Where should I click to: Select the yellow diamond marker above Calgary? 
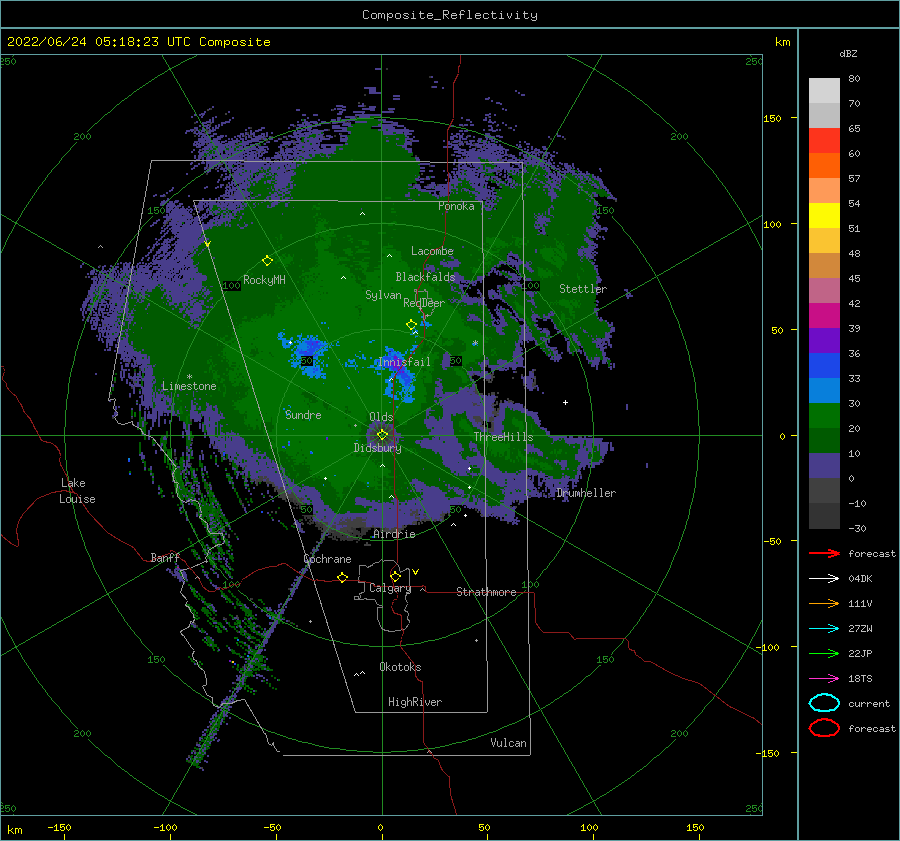click(395, 576)
